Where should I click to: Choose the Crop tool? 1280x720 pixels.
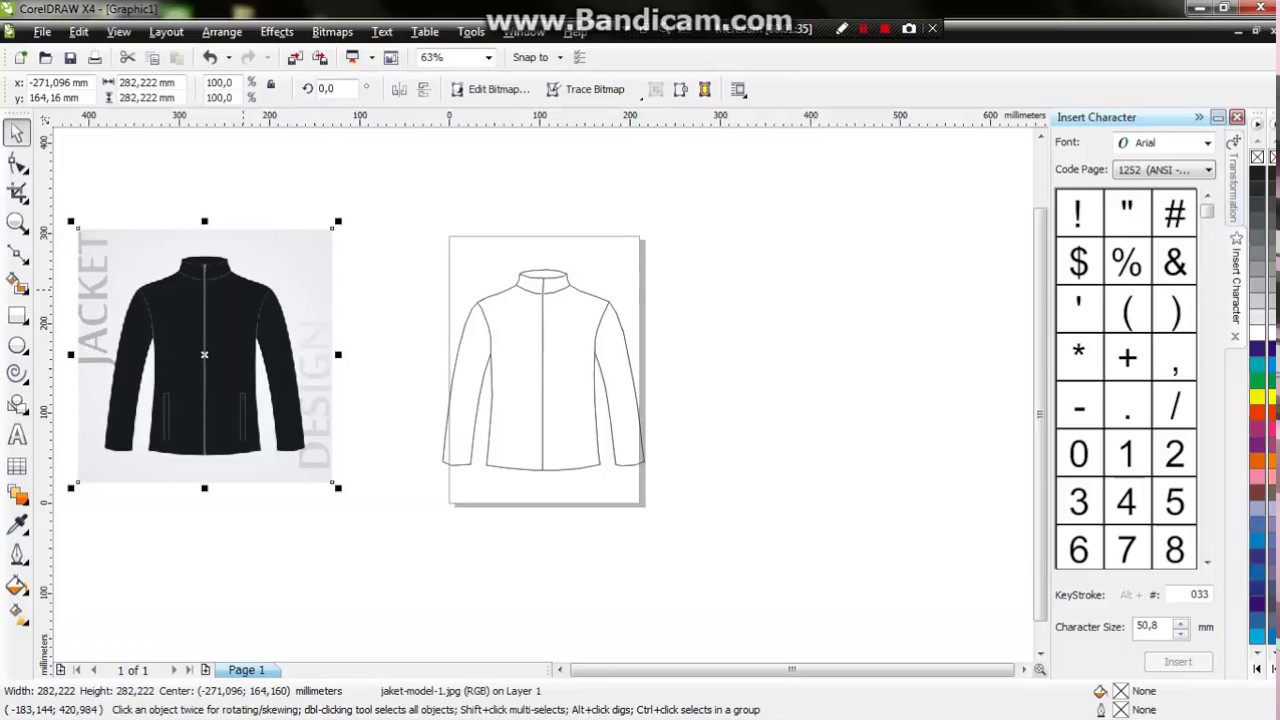(17, 192)
